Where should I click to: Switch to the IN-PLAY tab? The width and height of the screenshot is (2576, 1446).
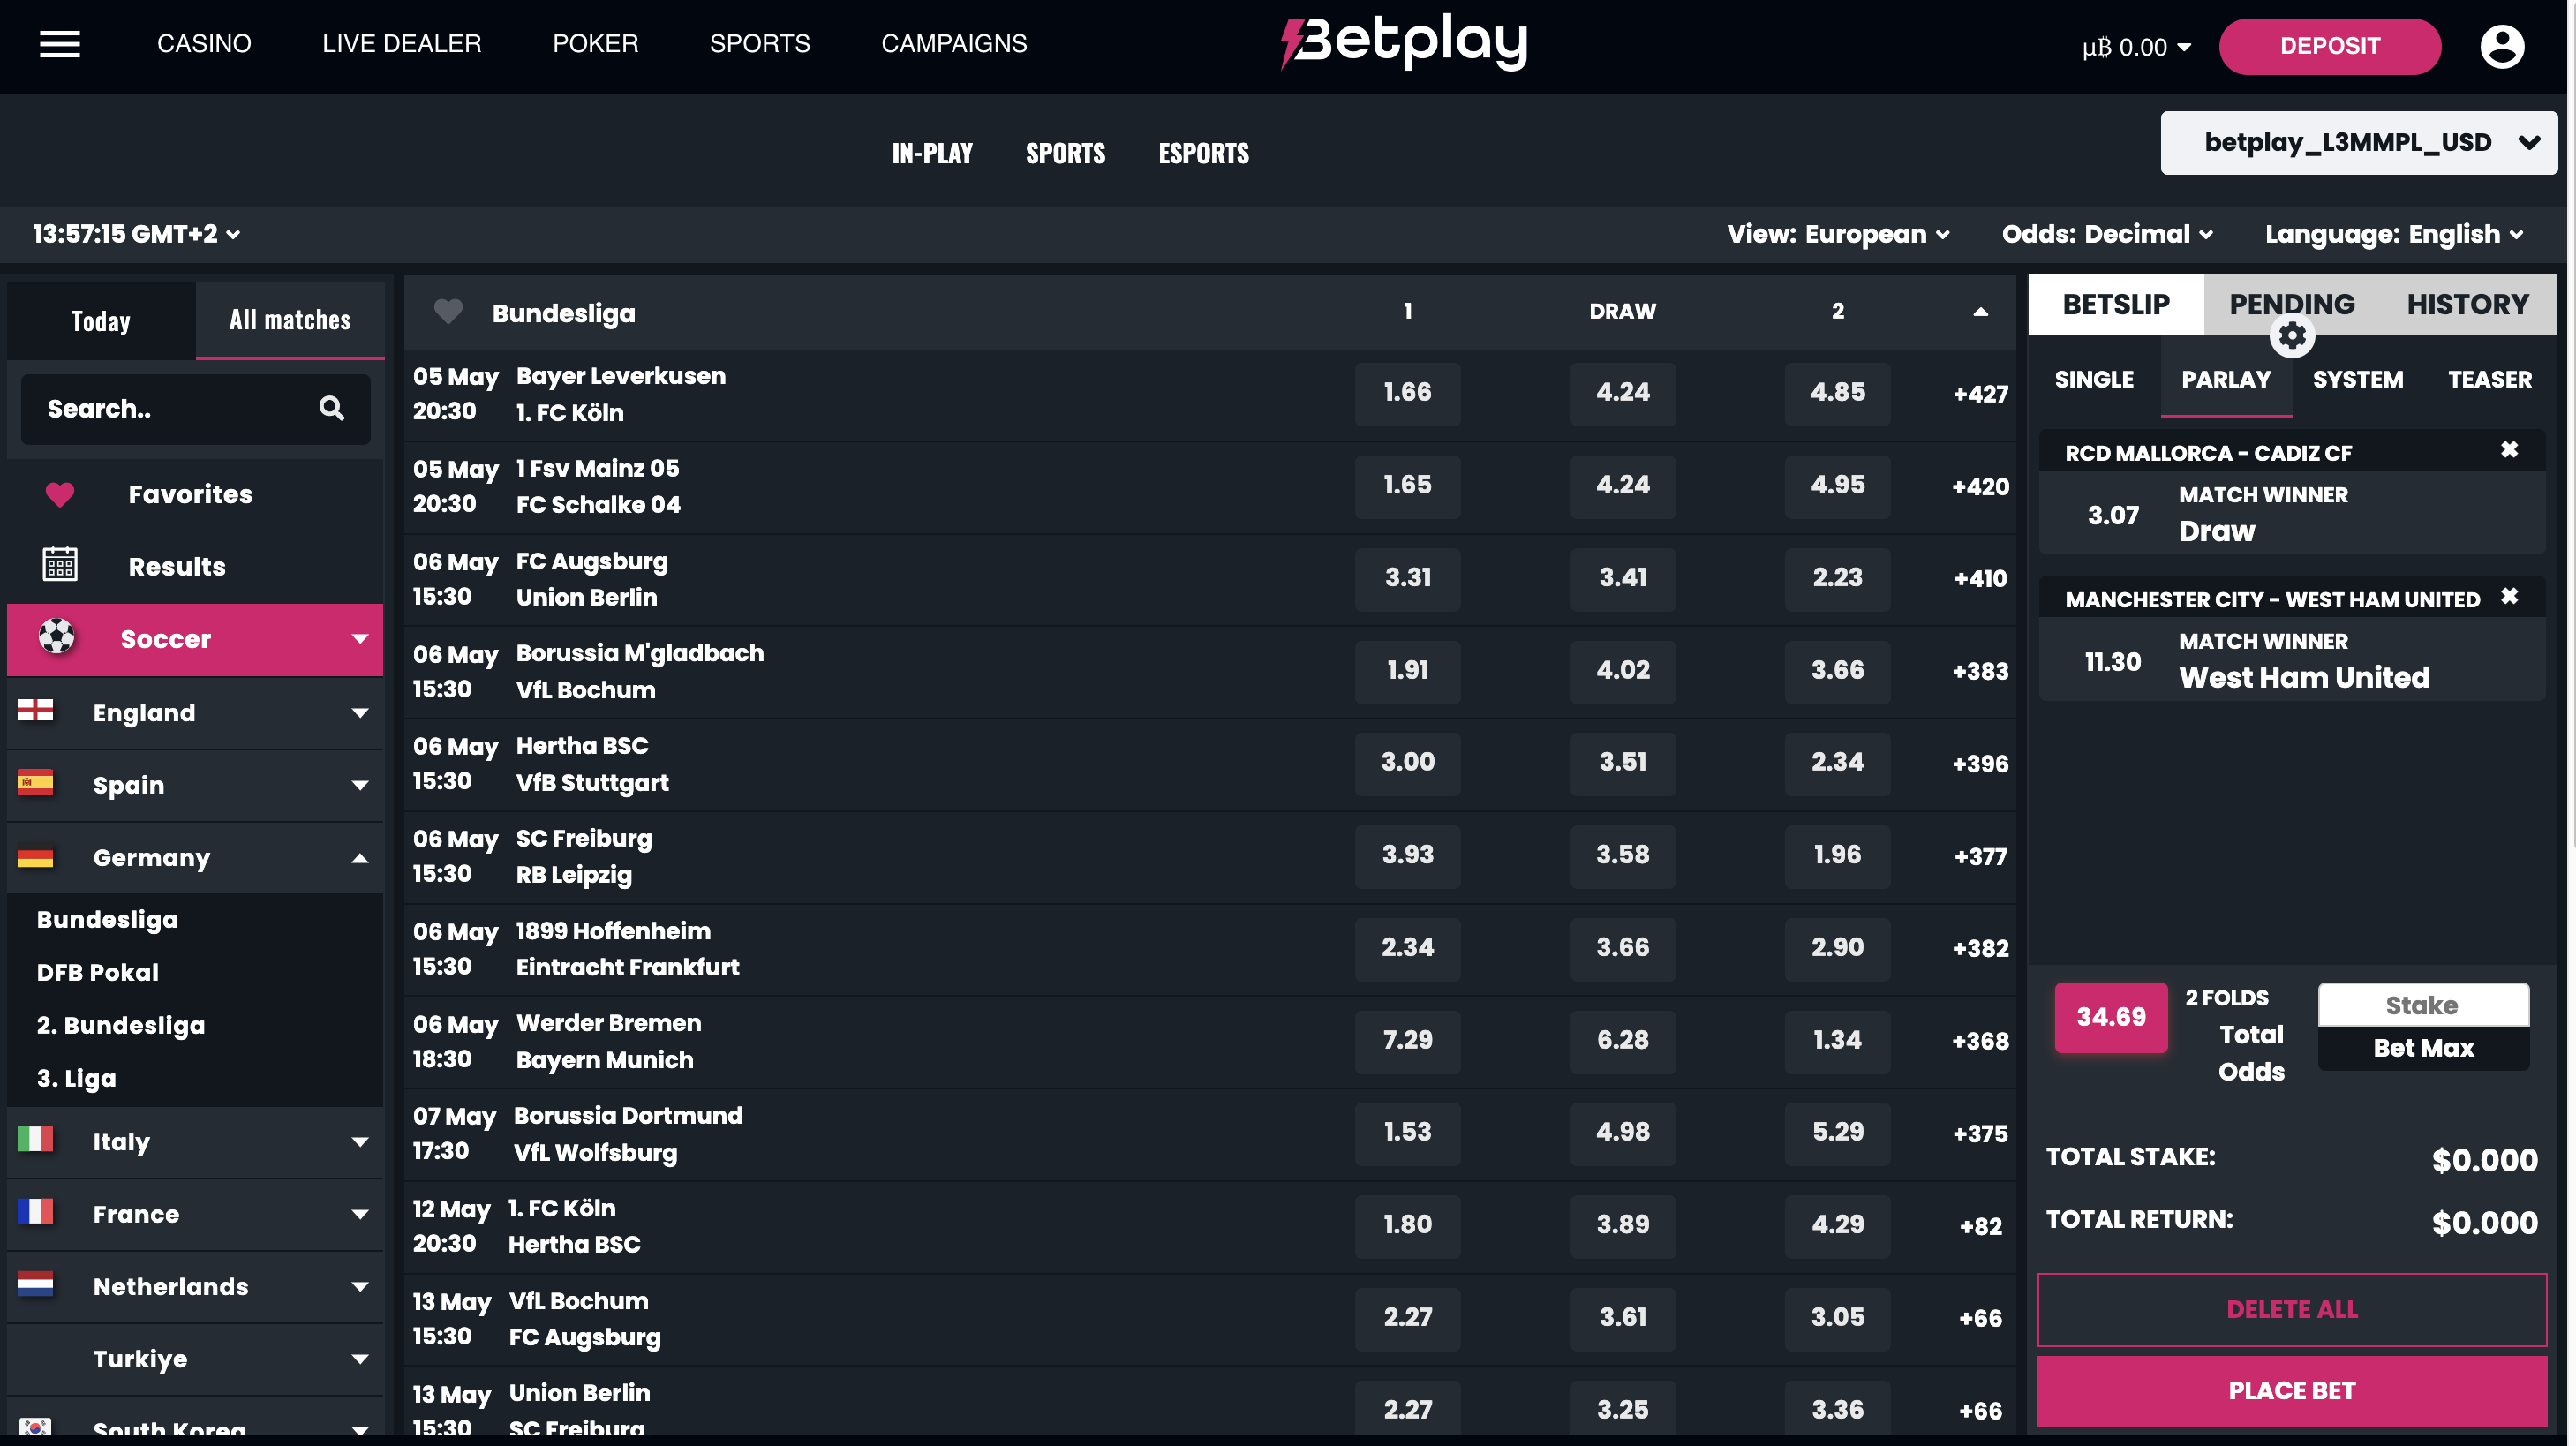tap(932, 153)
